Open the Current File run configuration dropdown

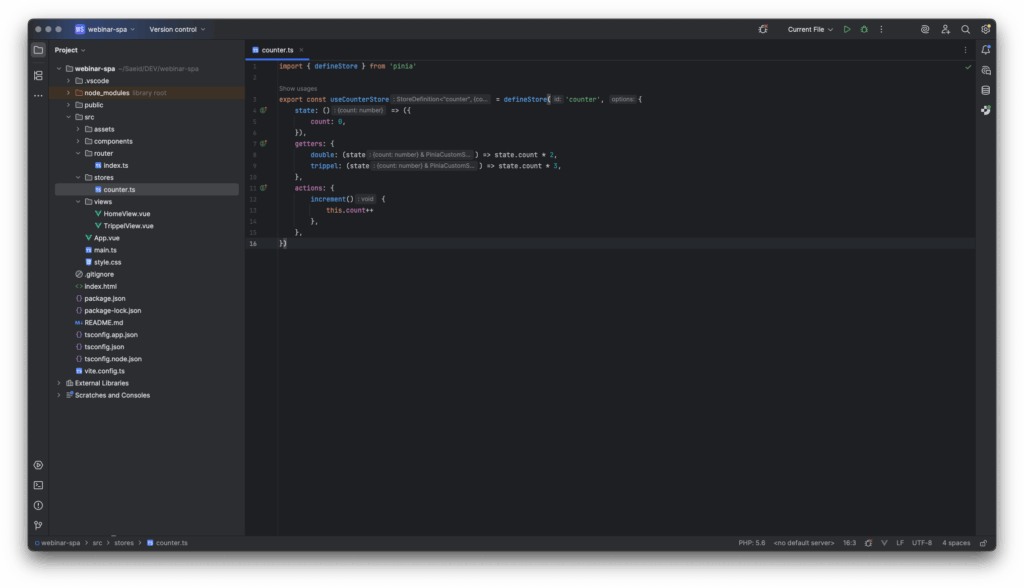click(810, 29)
